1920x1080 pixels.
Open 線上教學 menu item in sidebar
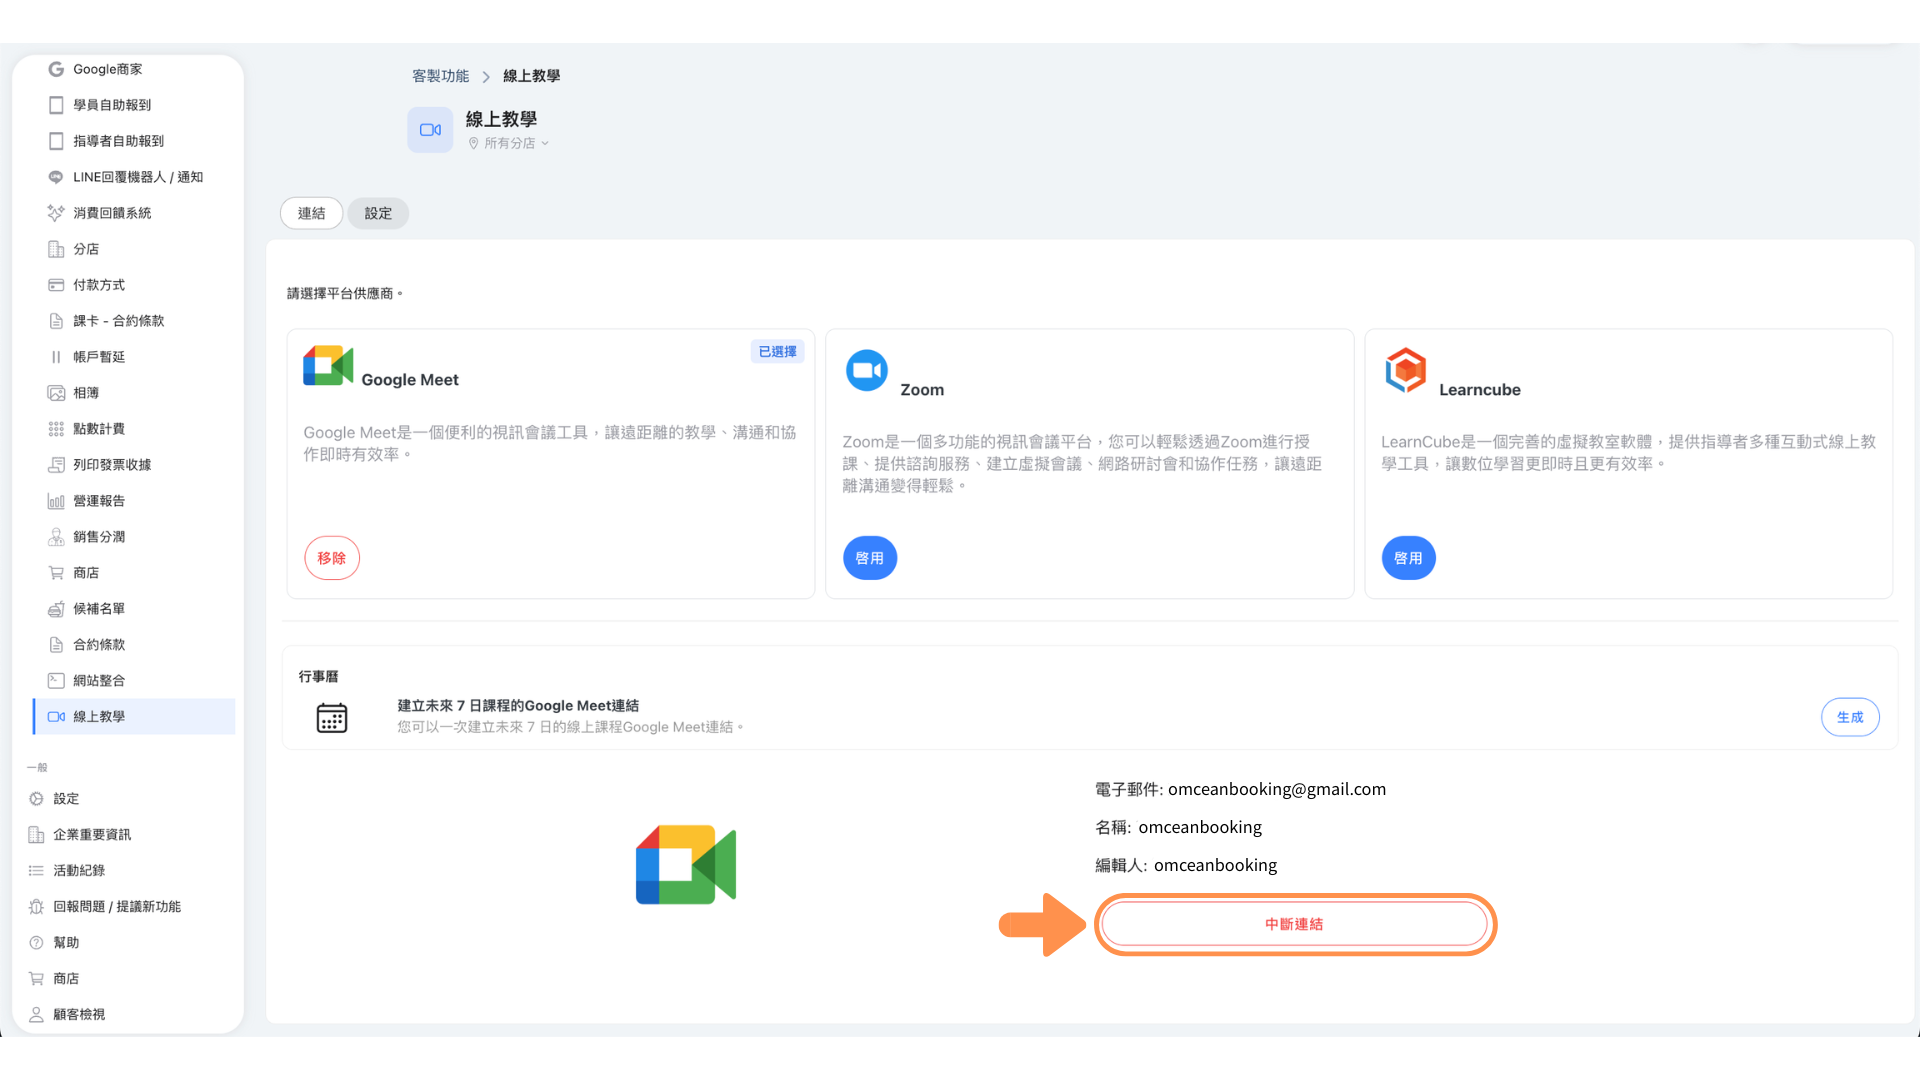pyautogui.click(x=134, y=717)
